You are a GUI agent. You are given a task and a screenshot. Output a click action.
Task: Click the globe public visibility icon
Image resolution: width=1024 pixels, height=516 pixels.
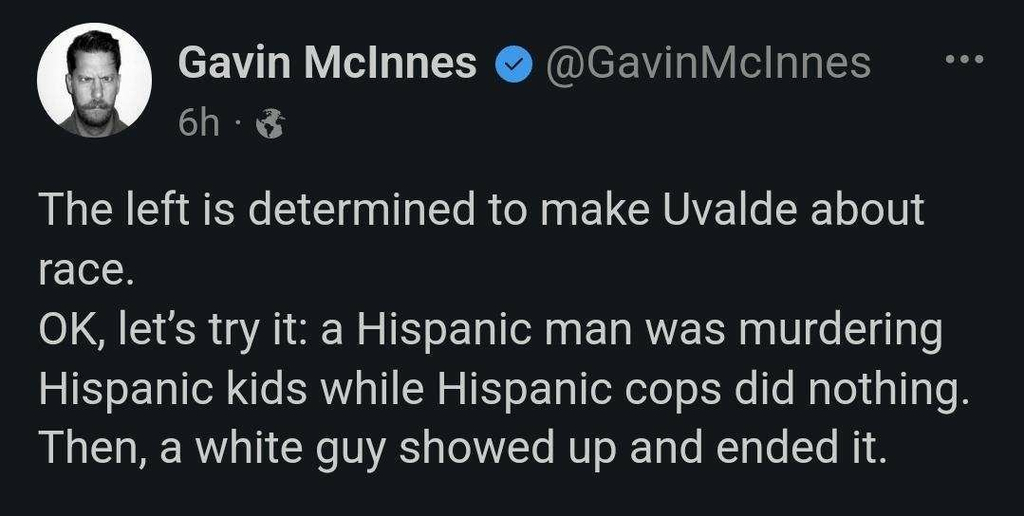[x=271, y=124]
